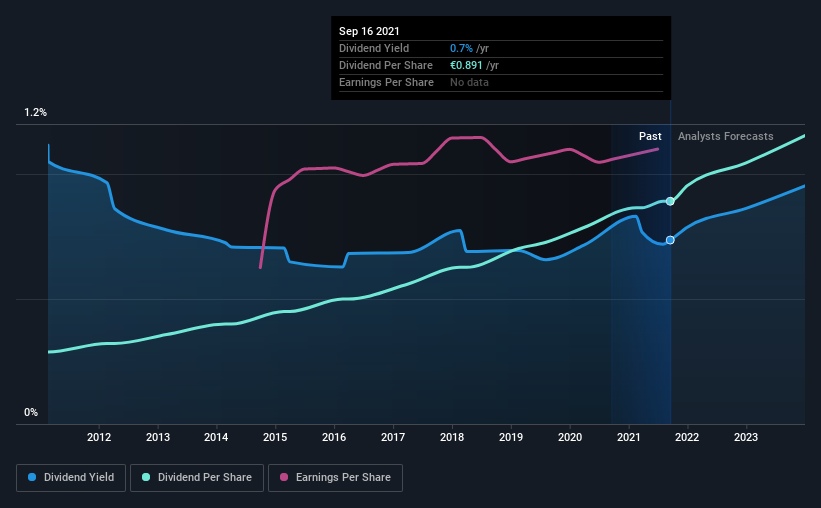
Task: Toggle the Earnings Per Share legend button
Action: (335, 478)
